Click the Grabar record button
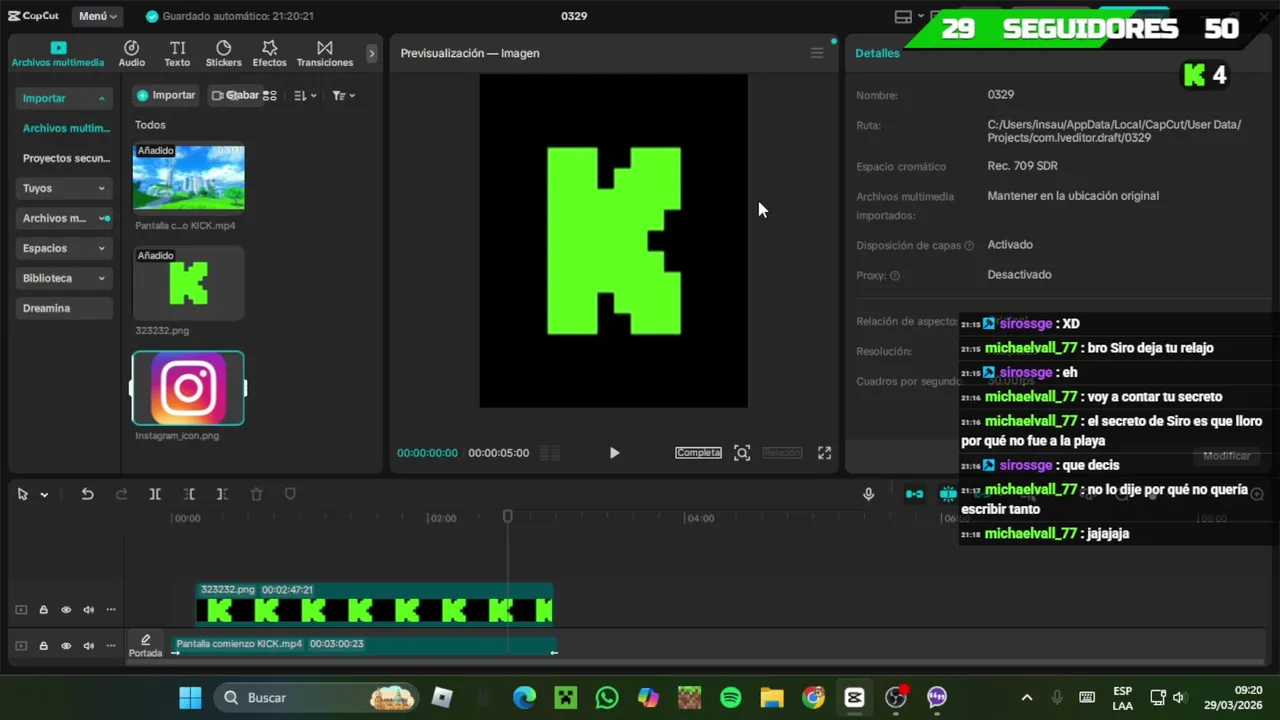This screenshot has height=720, width=1280. [235, 95]
